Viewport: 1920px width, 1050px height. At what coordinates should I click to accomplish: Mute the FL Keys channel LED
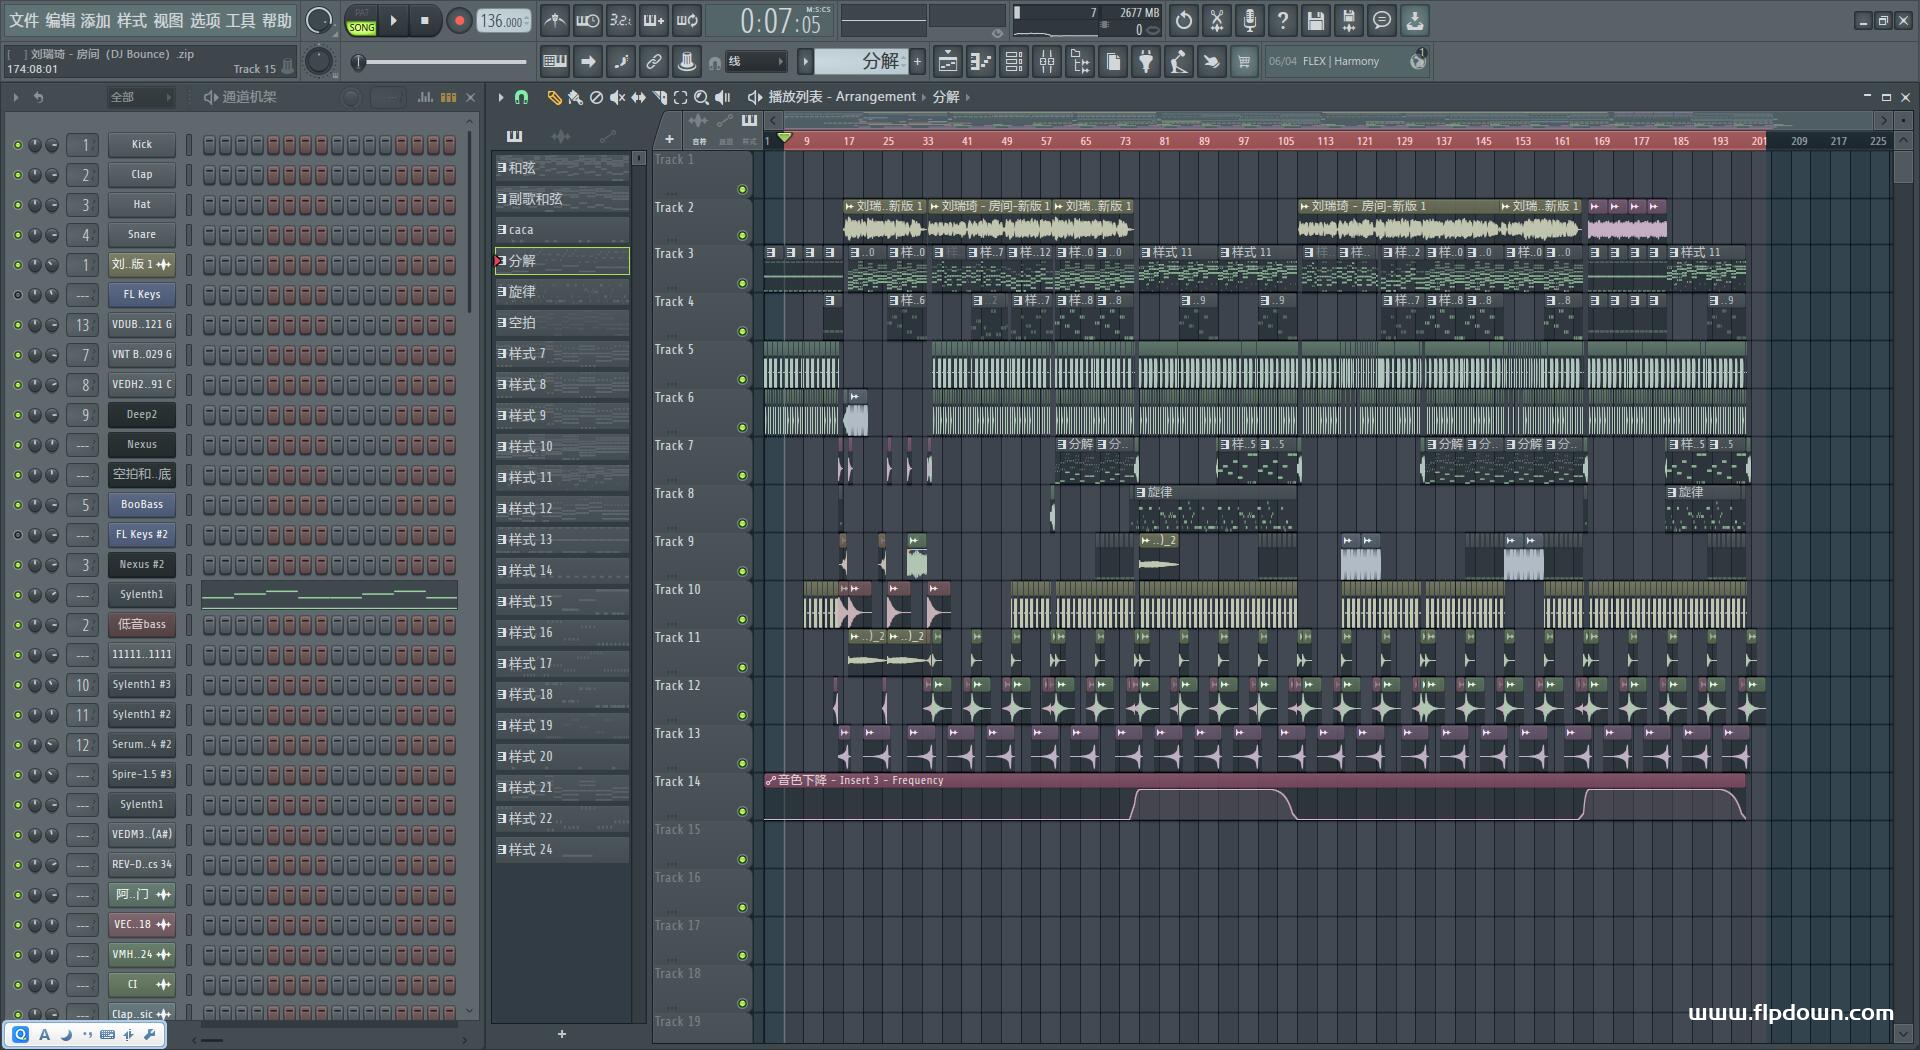(x=17, y=295)
